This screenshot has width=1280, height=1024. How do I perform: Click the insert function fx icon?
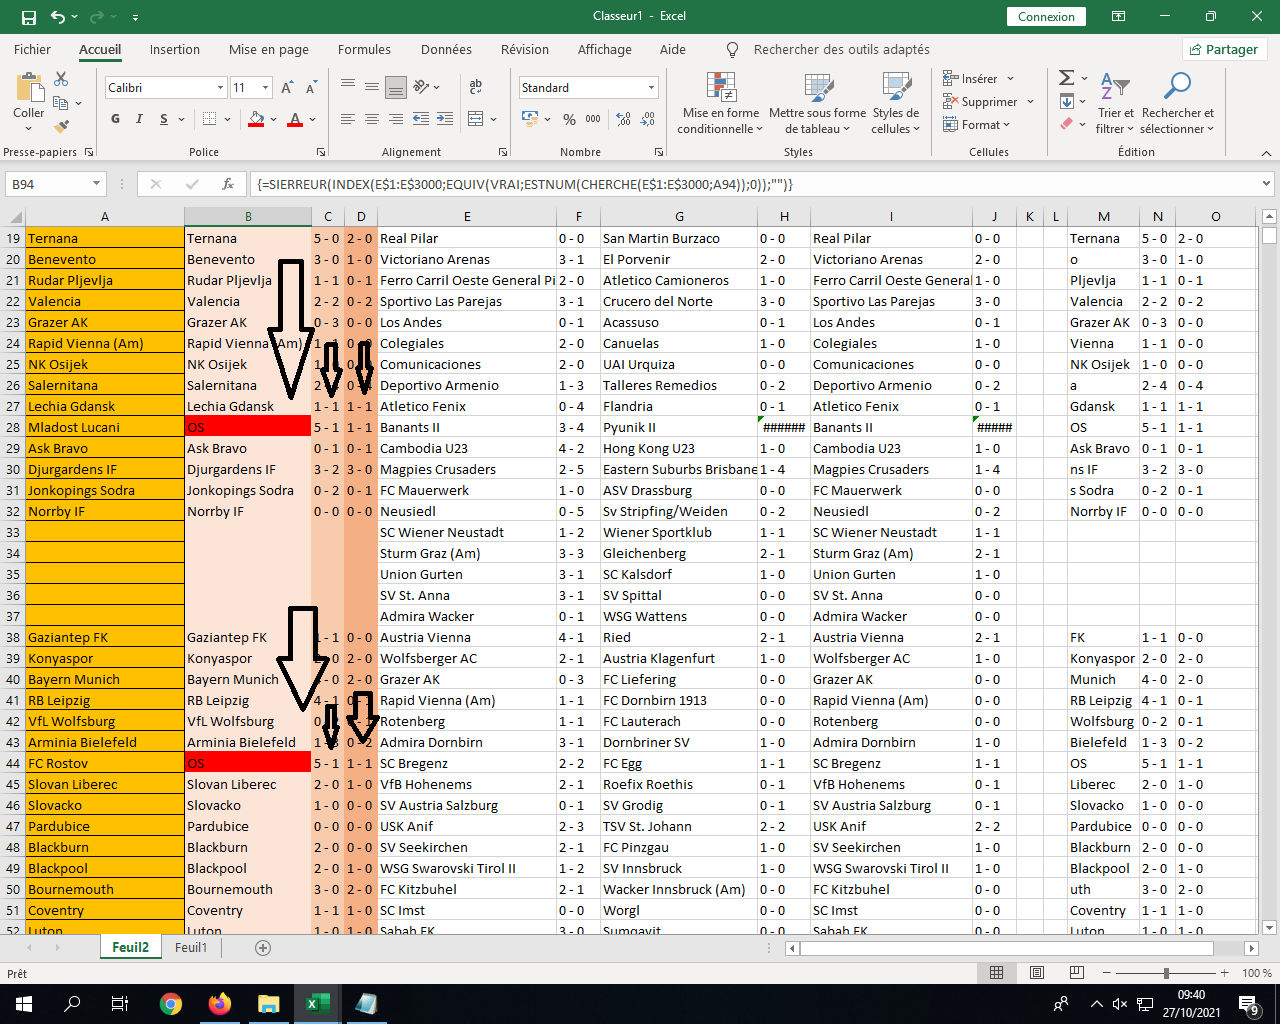pyautogui.click(x=228, y=184)
